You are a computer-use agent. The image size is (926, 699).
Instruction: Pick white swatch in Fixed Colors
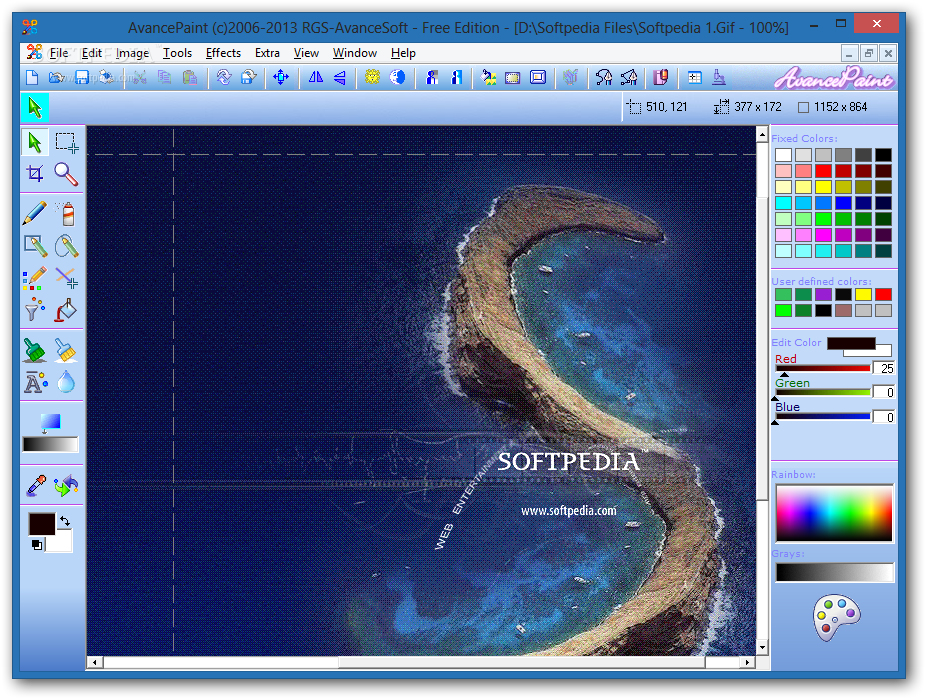pos(783,155)
